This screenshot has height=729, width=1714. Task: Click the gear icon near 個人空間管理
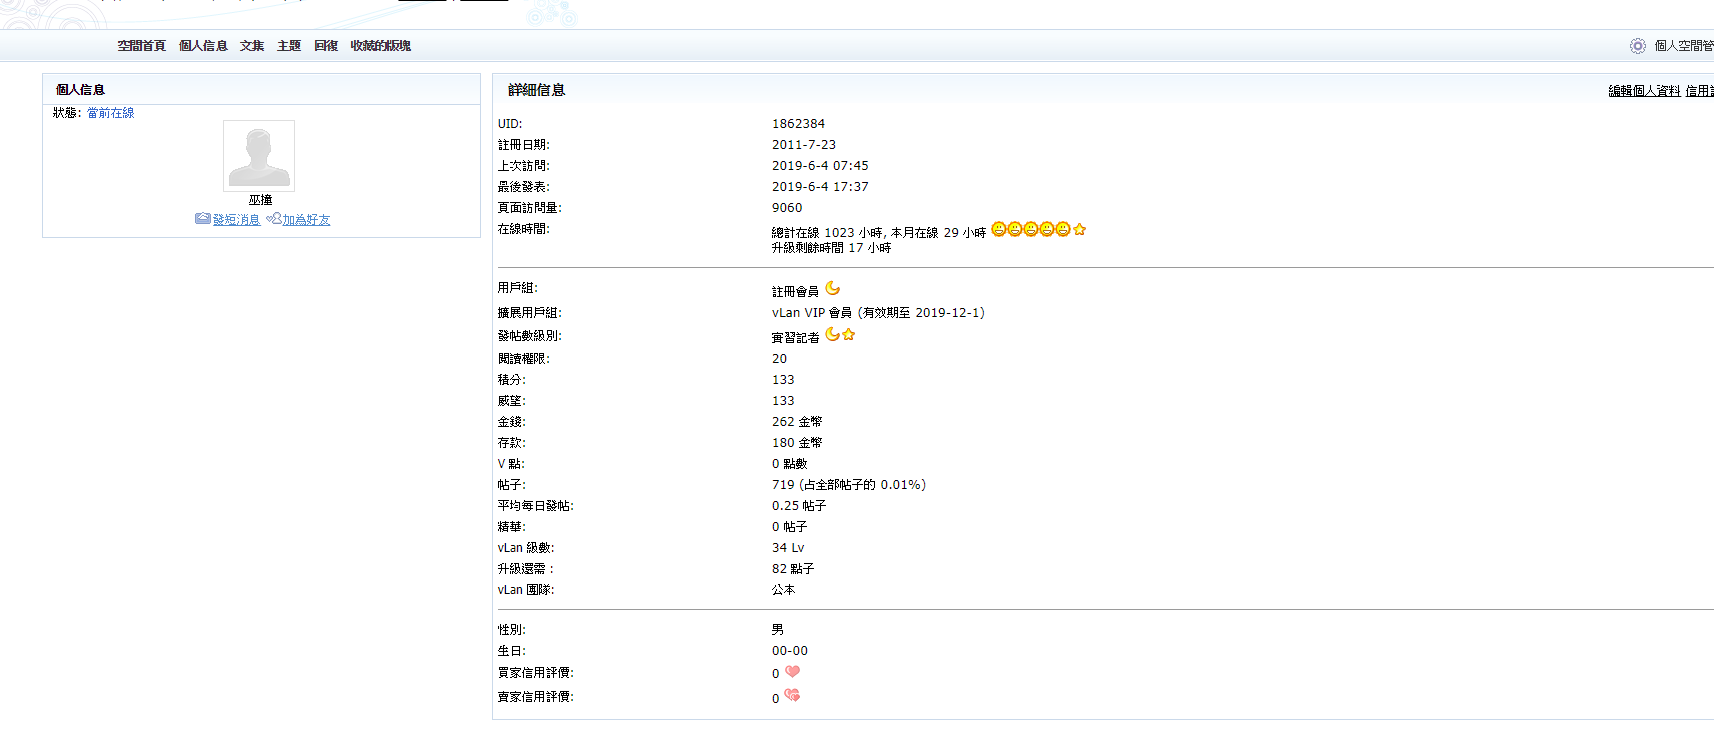point(1637,46)
